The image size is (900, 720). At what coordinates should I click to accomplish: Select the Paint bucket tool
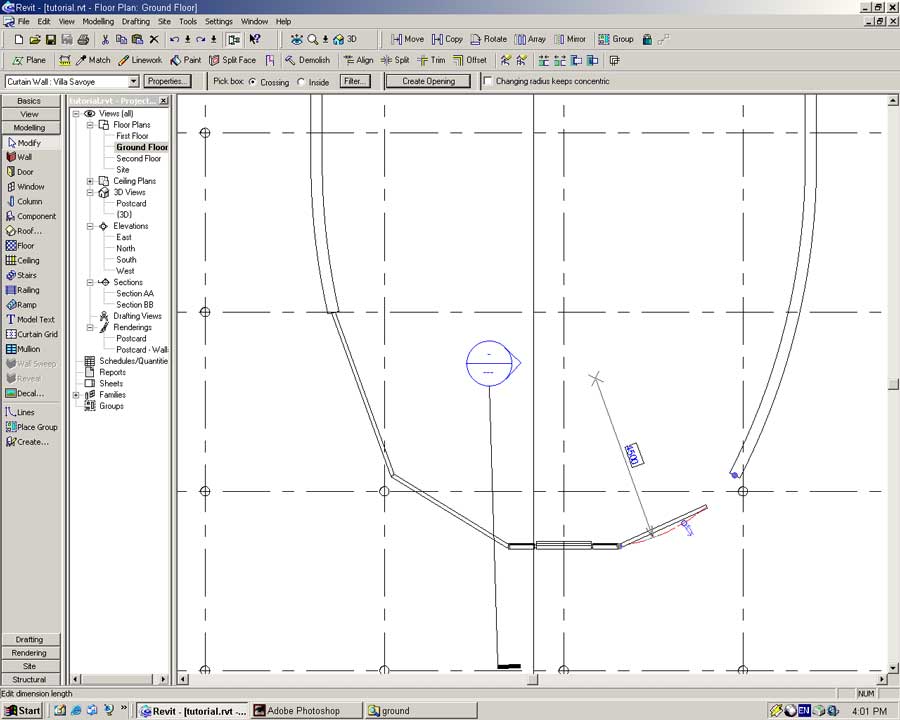coord(185,60)
